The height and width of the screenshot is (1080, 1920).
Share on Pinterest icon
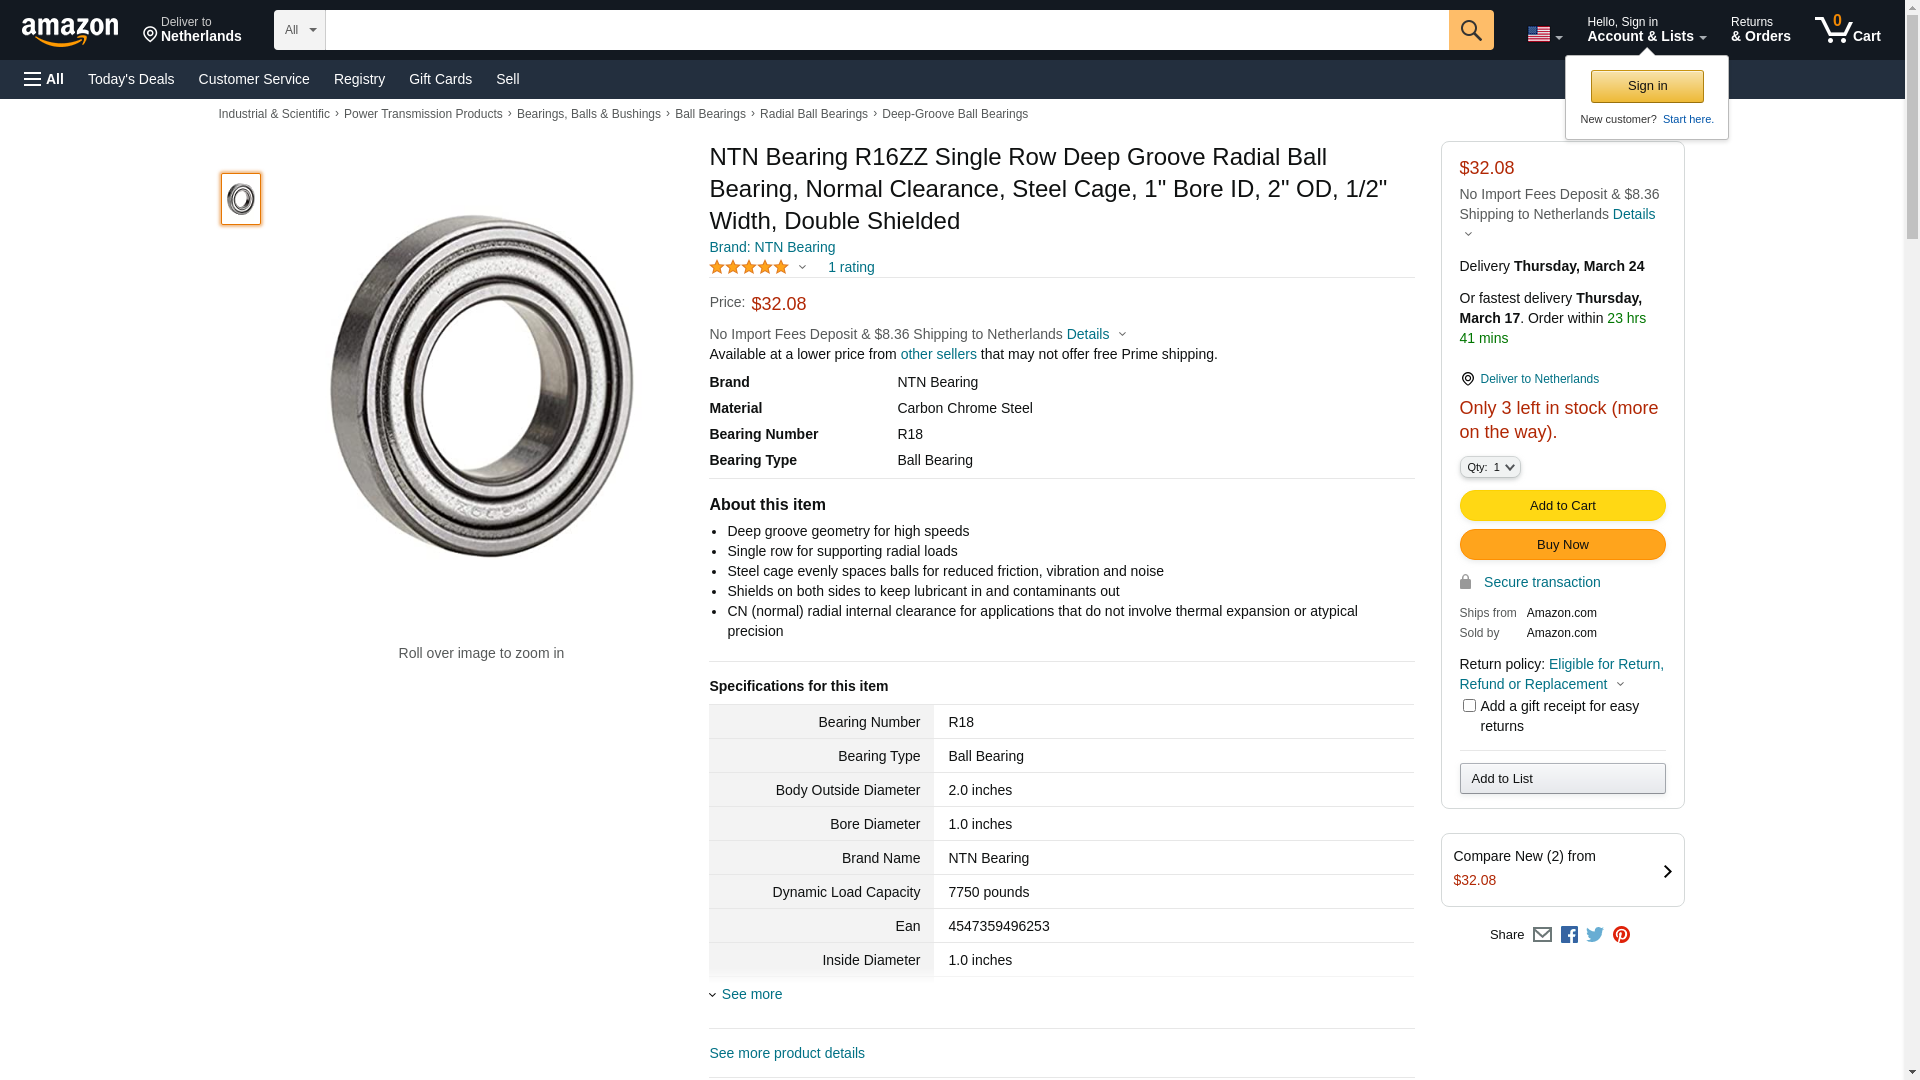[1621, 935]
